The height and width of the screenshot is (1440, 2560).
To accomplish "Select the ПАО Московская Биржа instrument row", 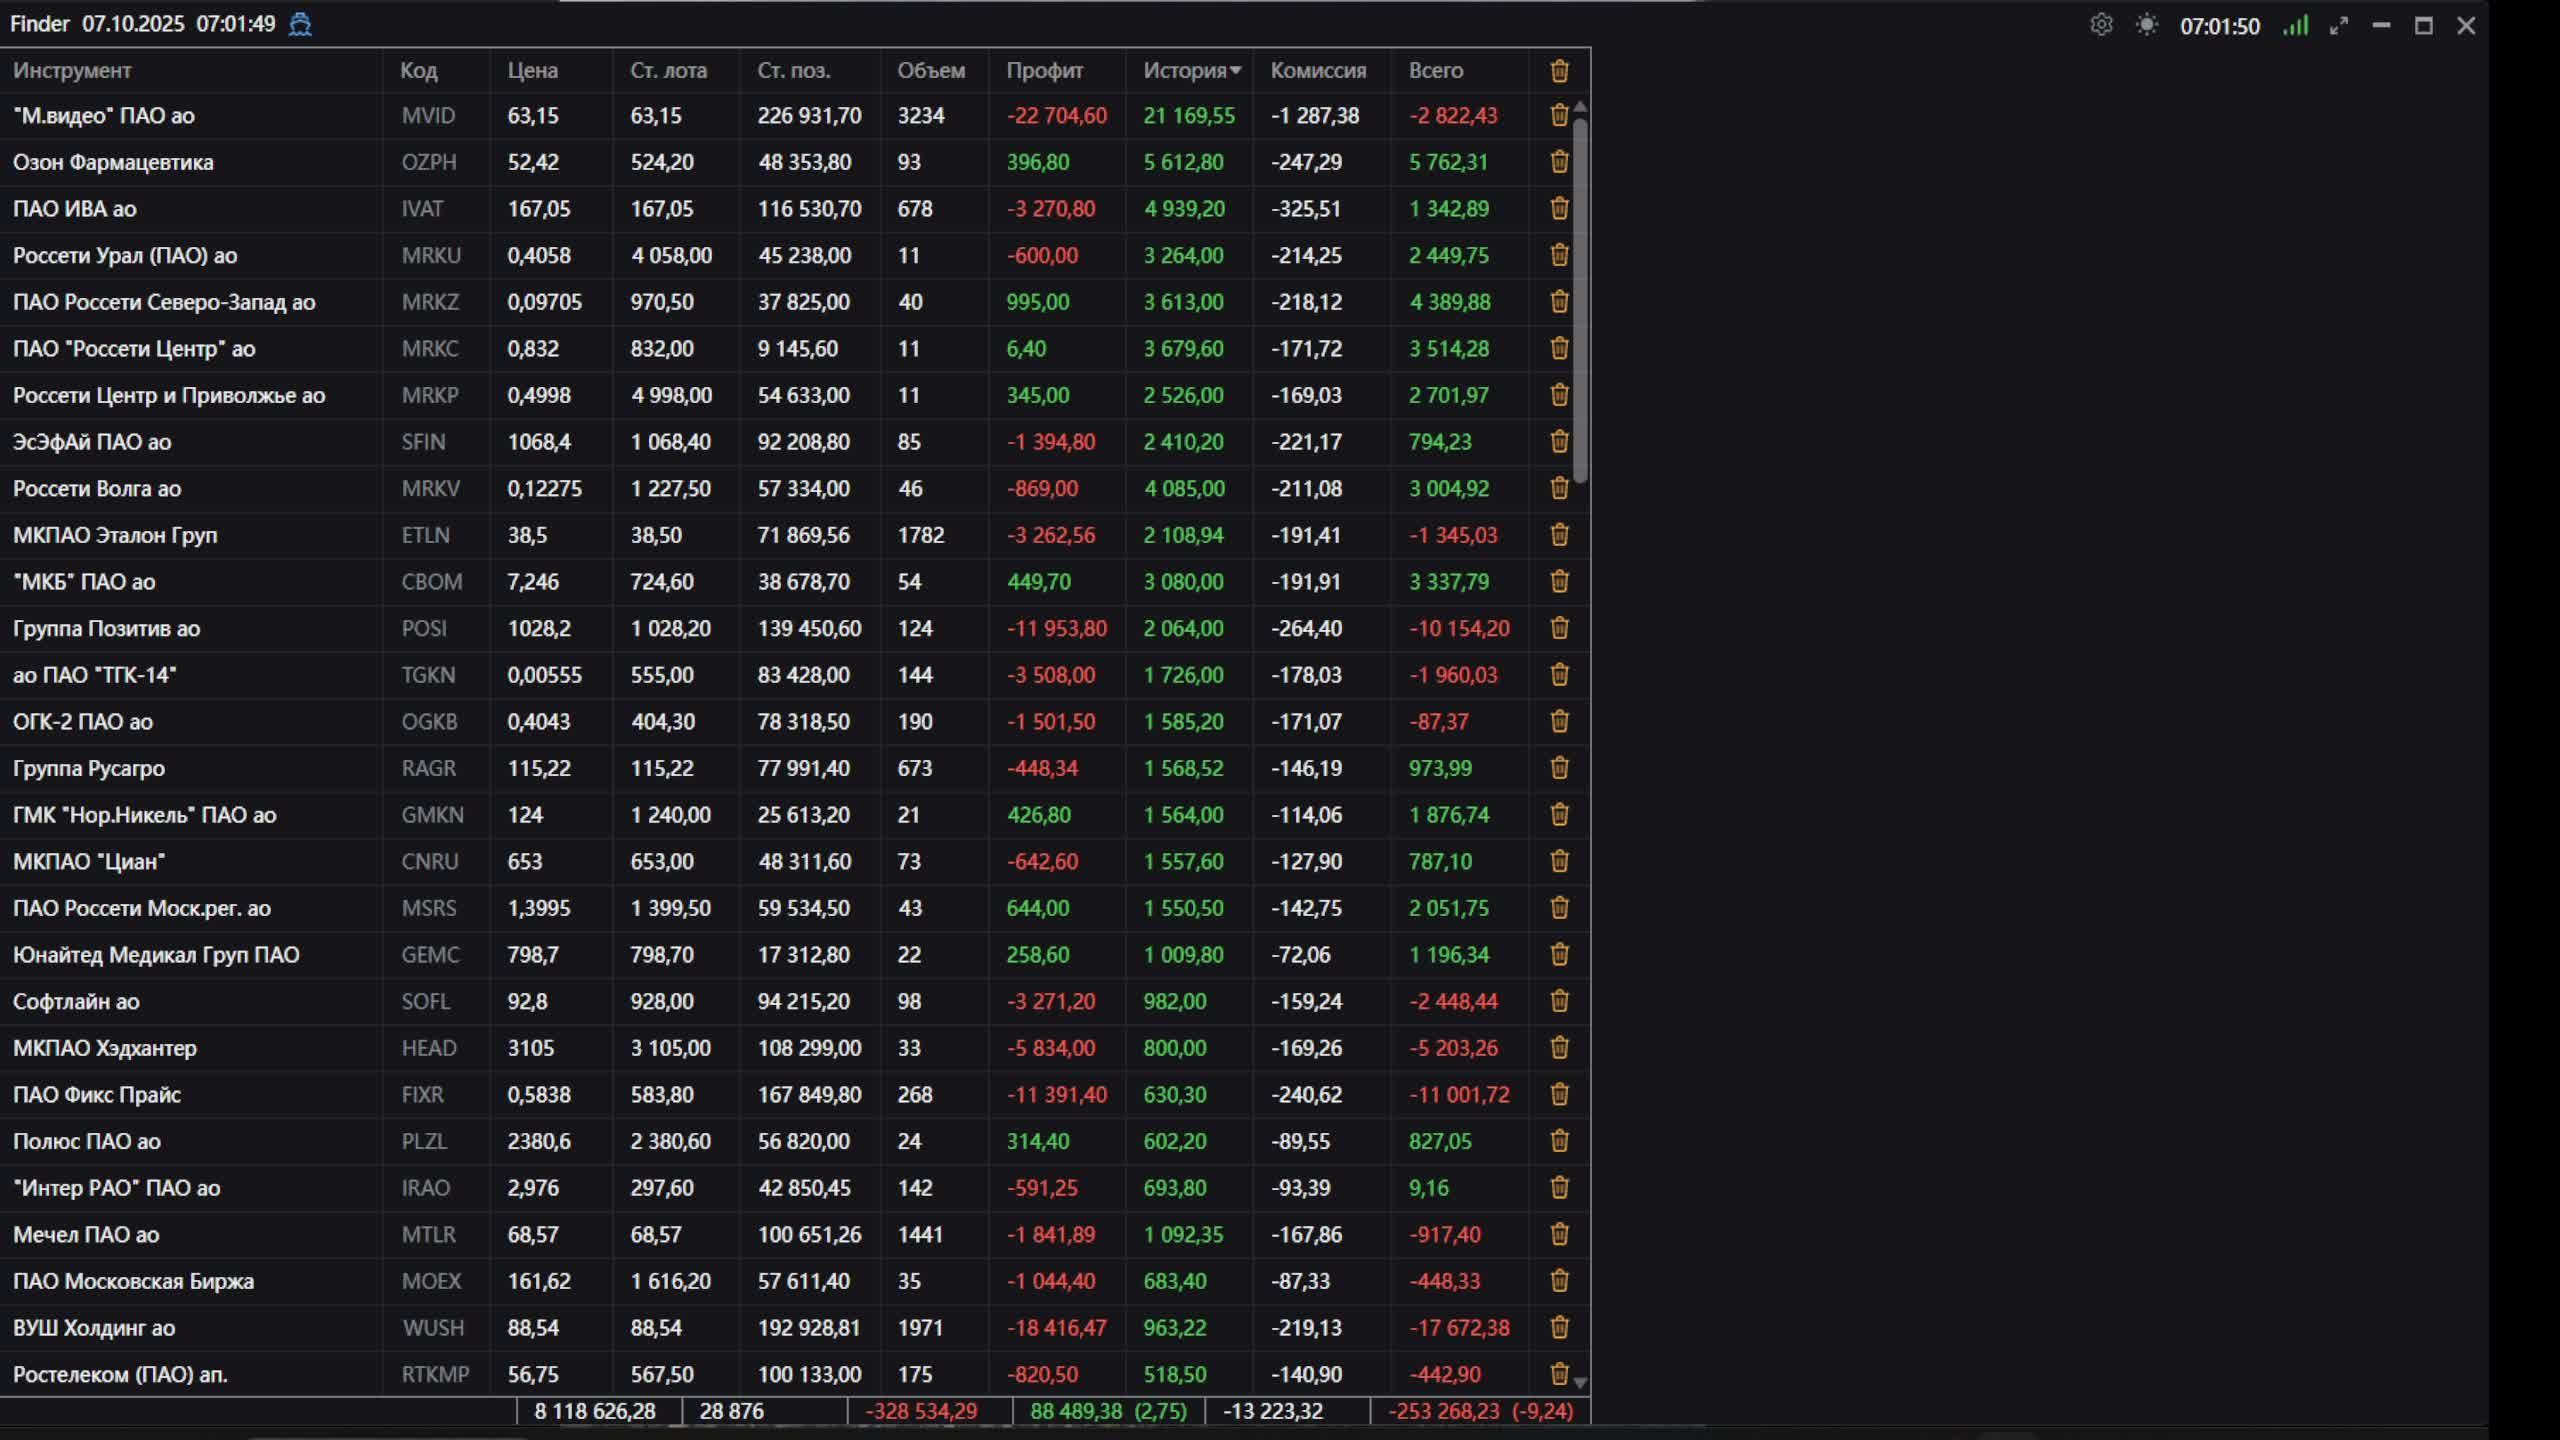I will (x=133, y=1282).
